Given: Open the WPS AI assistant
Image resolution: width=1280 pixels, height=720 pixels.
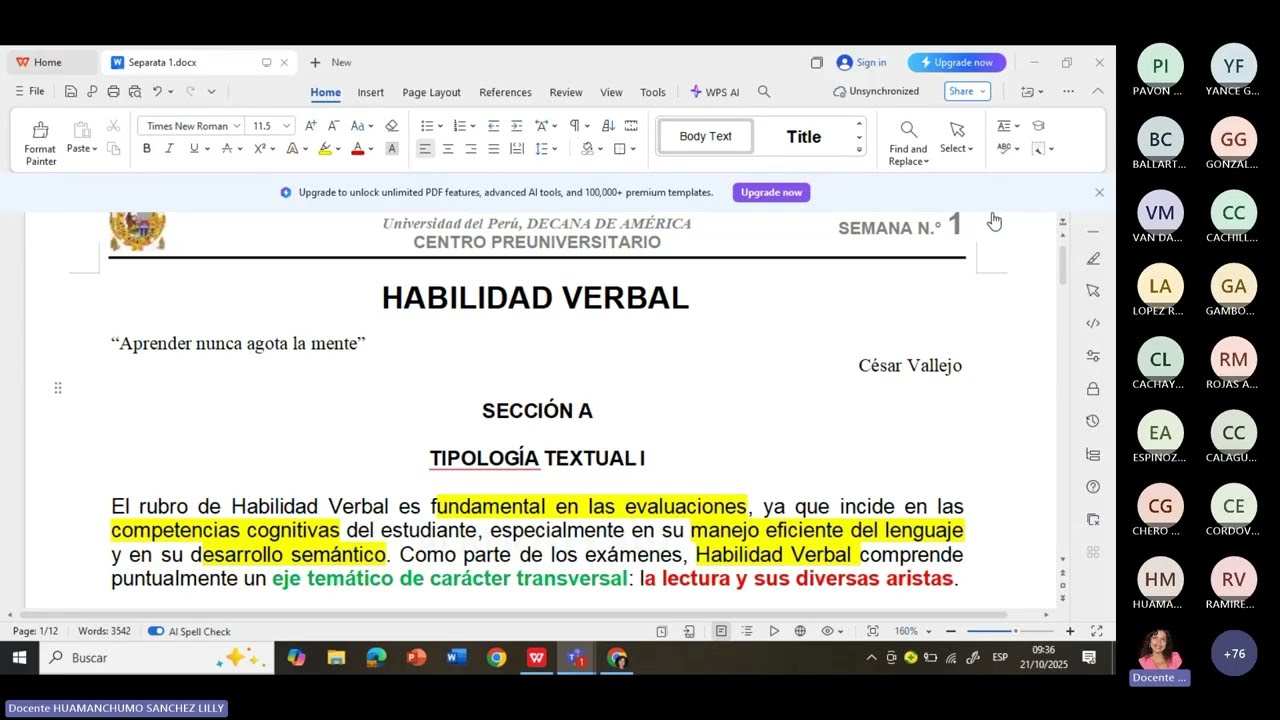Looking at the screenshot, I should [715, 92].
